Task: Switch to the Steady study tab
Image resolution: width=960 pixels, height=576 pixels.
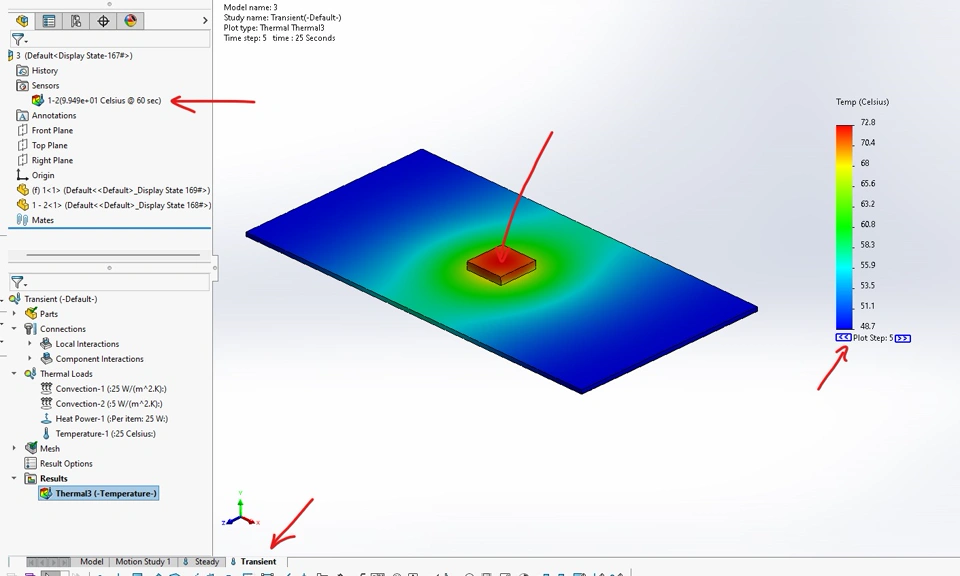Action: [x=201, y=561]
